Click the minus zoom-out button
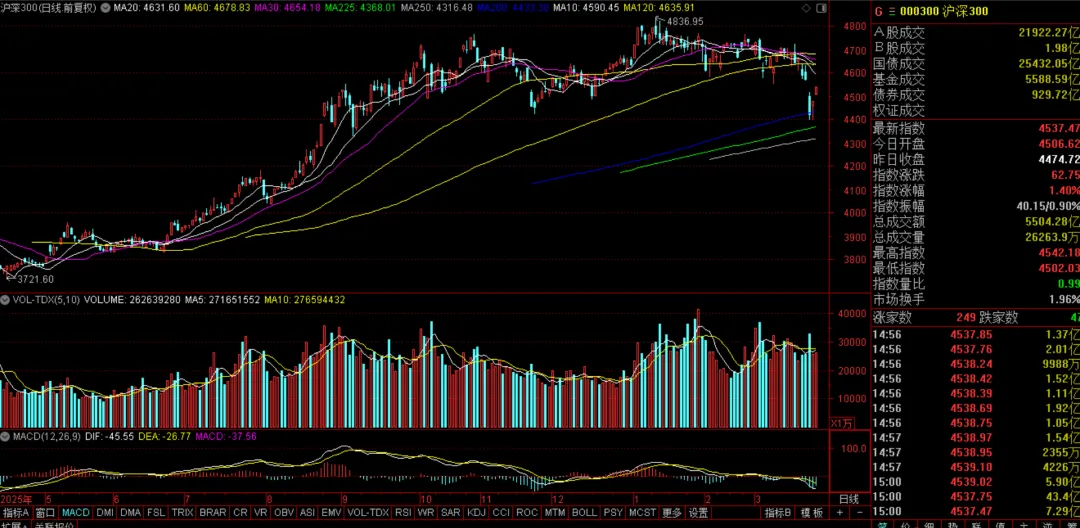1080x528 pixels. [x=859, y=513]
